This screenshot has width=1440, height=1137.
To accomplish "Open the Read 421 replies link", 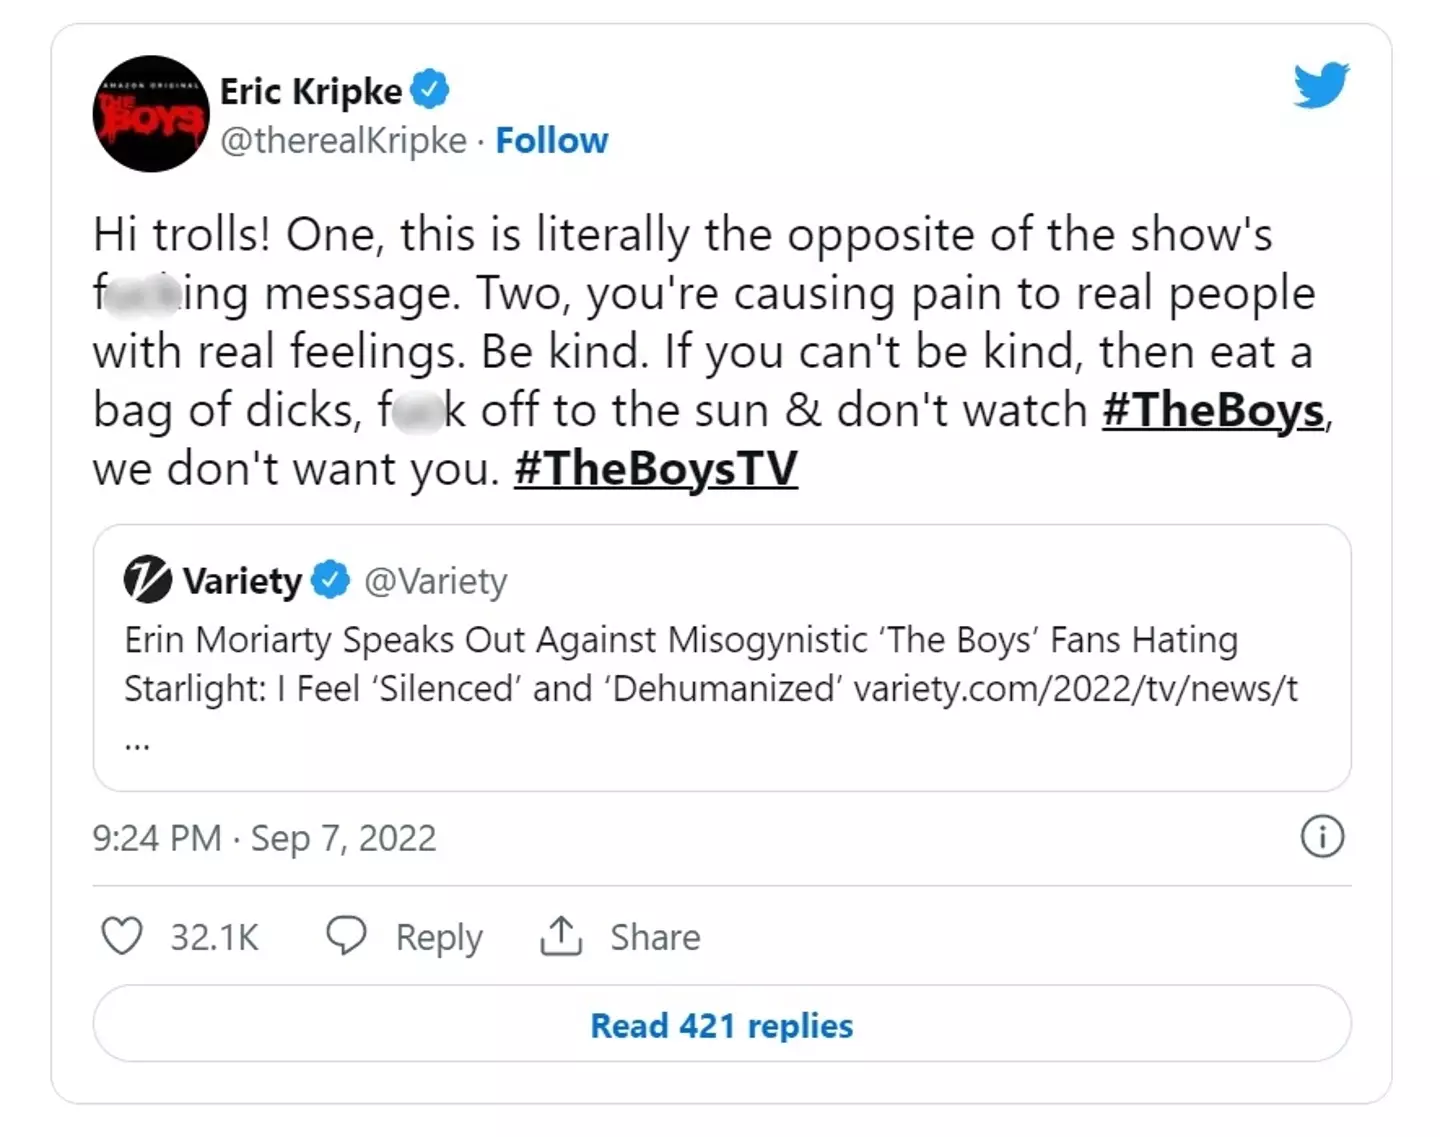I will pos(720,1025).
